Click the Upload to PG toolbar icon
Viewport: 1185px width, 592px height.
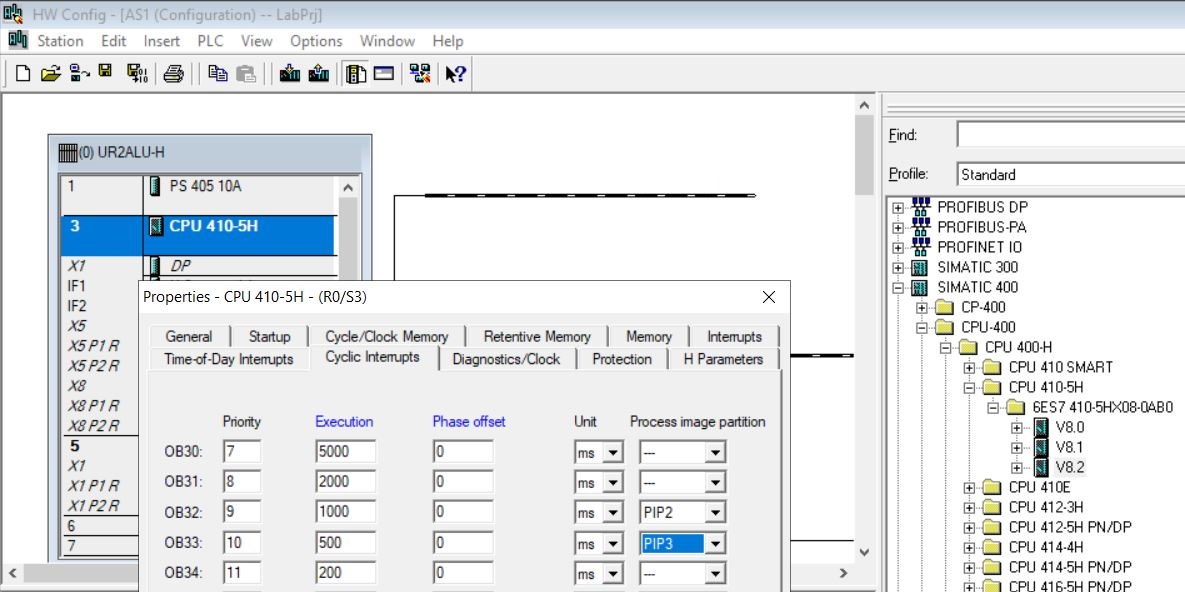(x=319, y=73)
